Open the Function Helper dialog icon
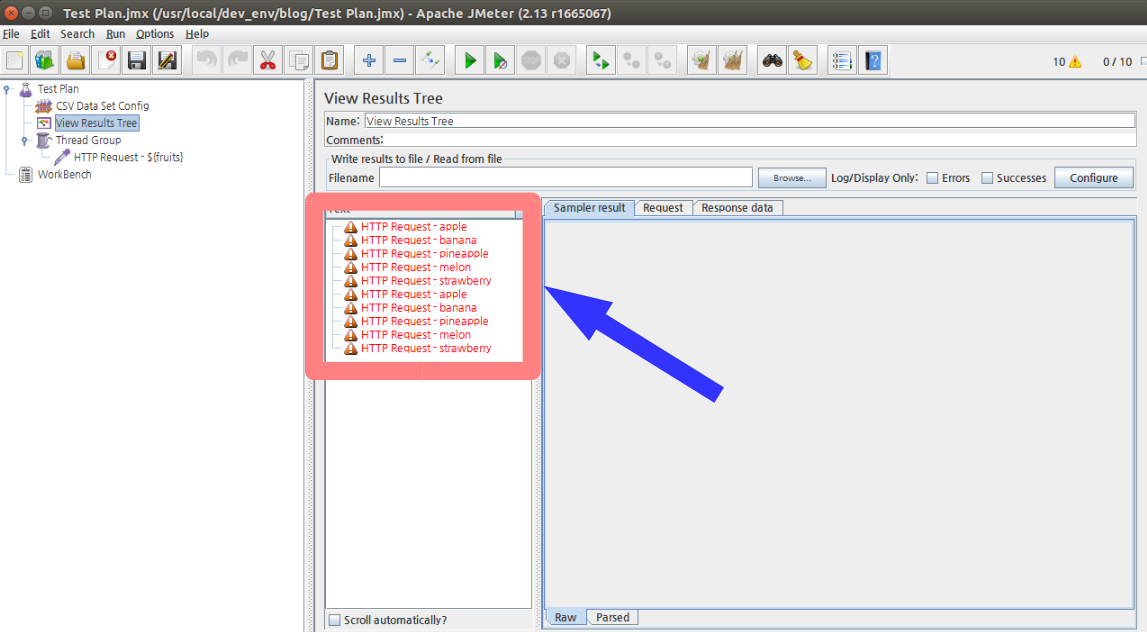The image size is (1147, 632). click(842, 60)
